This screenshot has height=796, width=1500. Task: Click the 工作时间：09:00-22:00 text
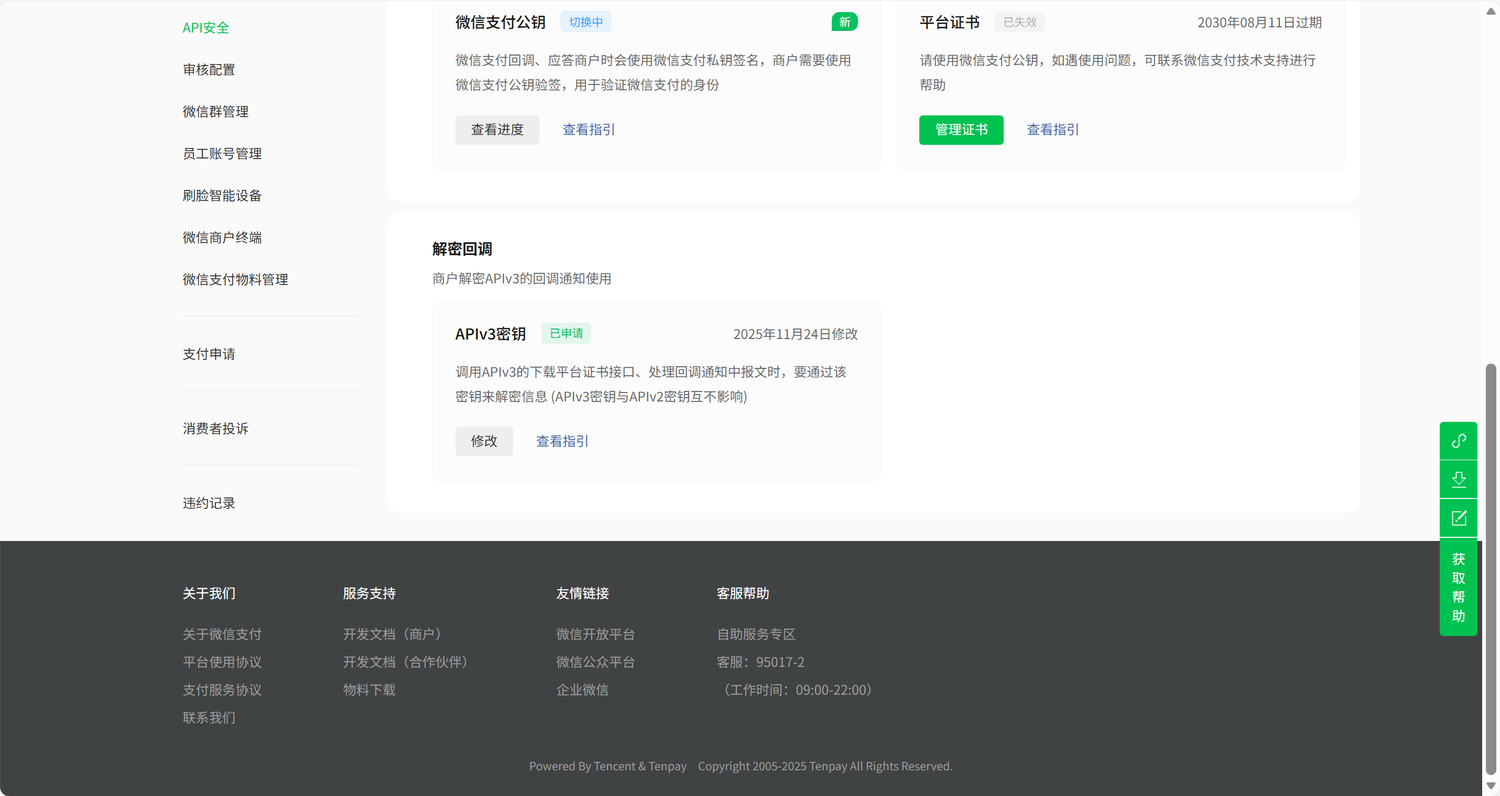coord(798,691)
